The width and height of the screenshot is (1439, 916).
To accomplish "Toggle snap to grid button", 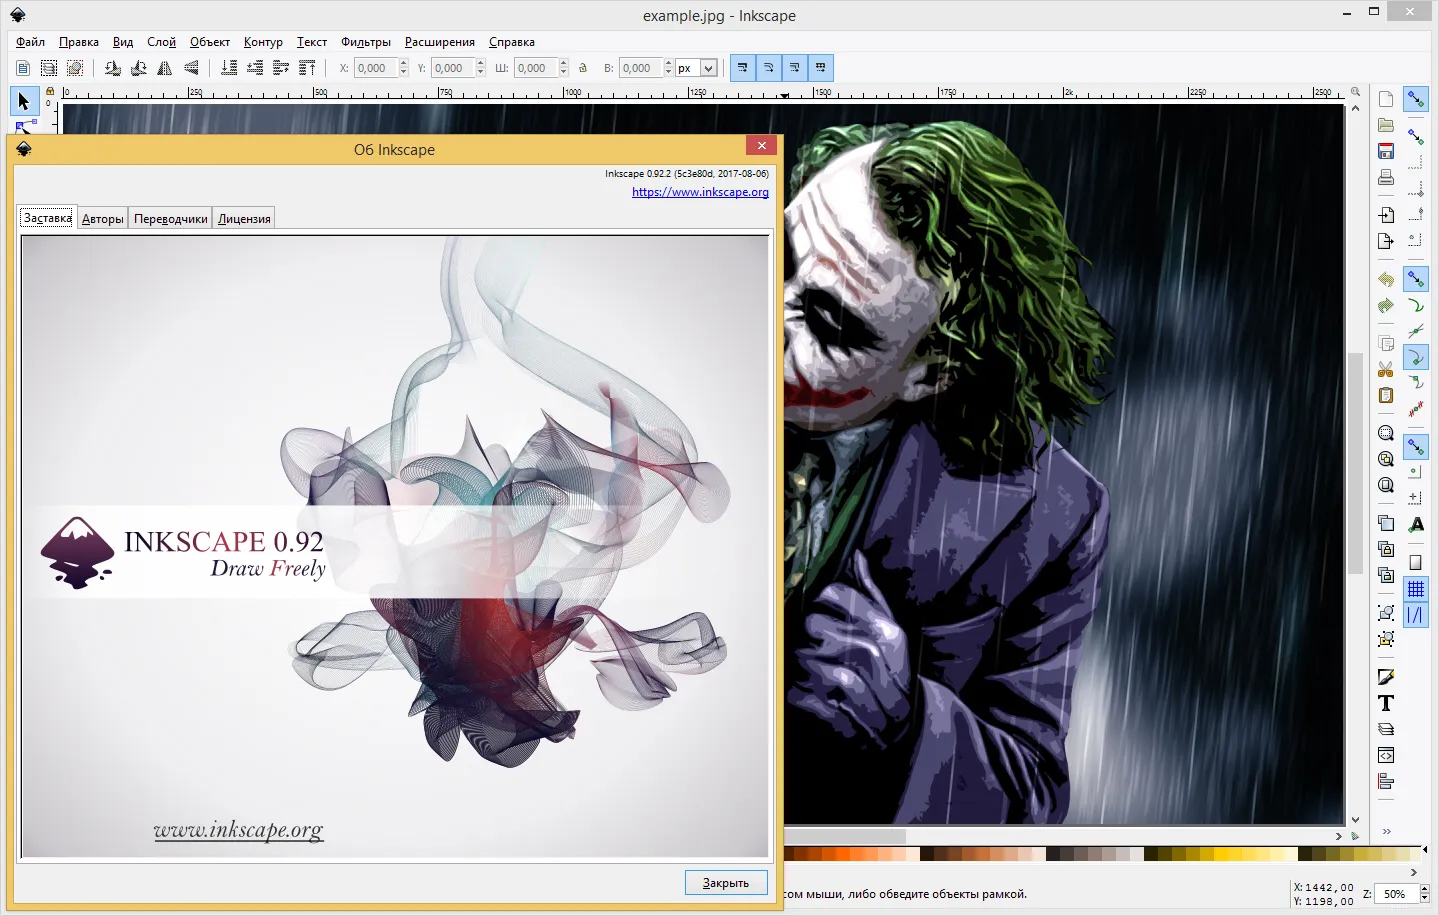I will [1415, 589].
